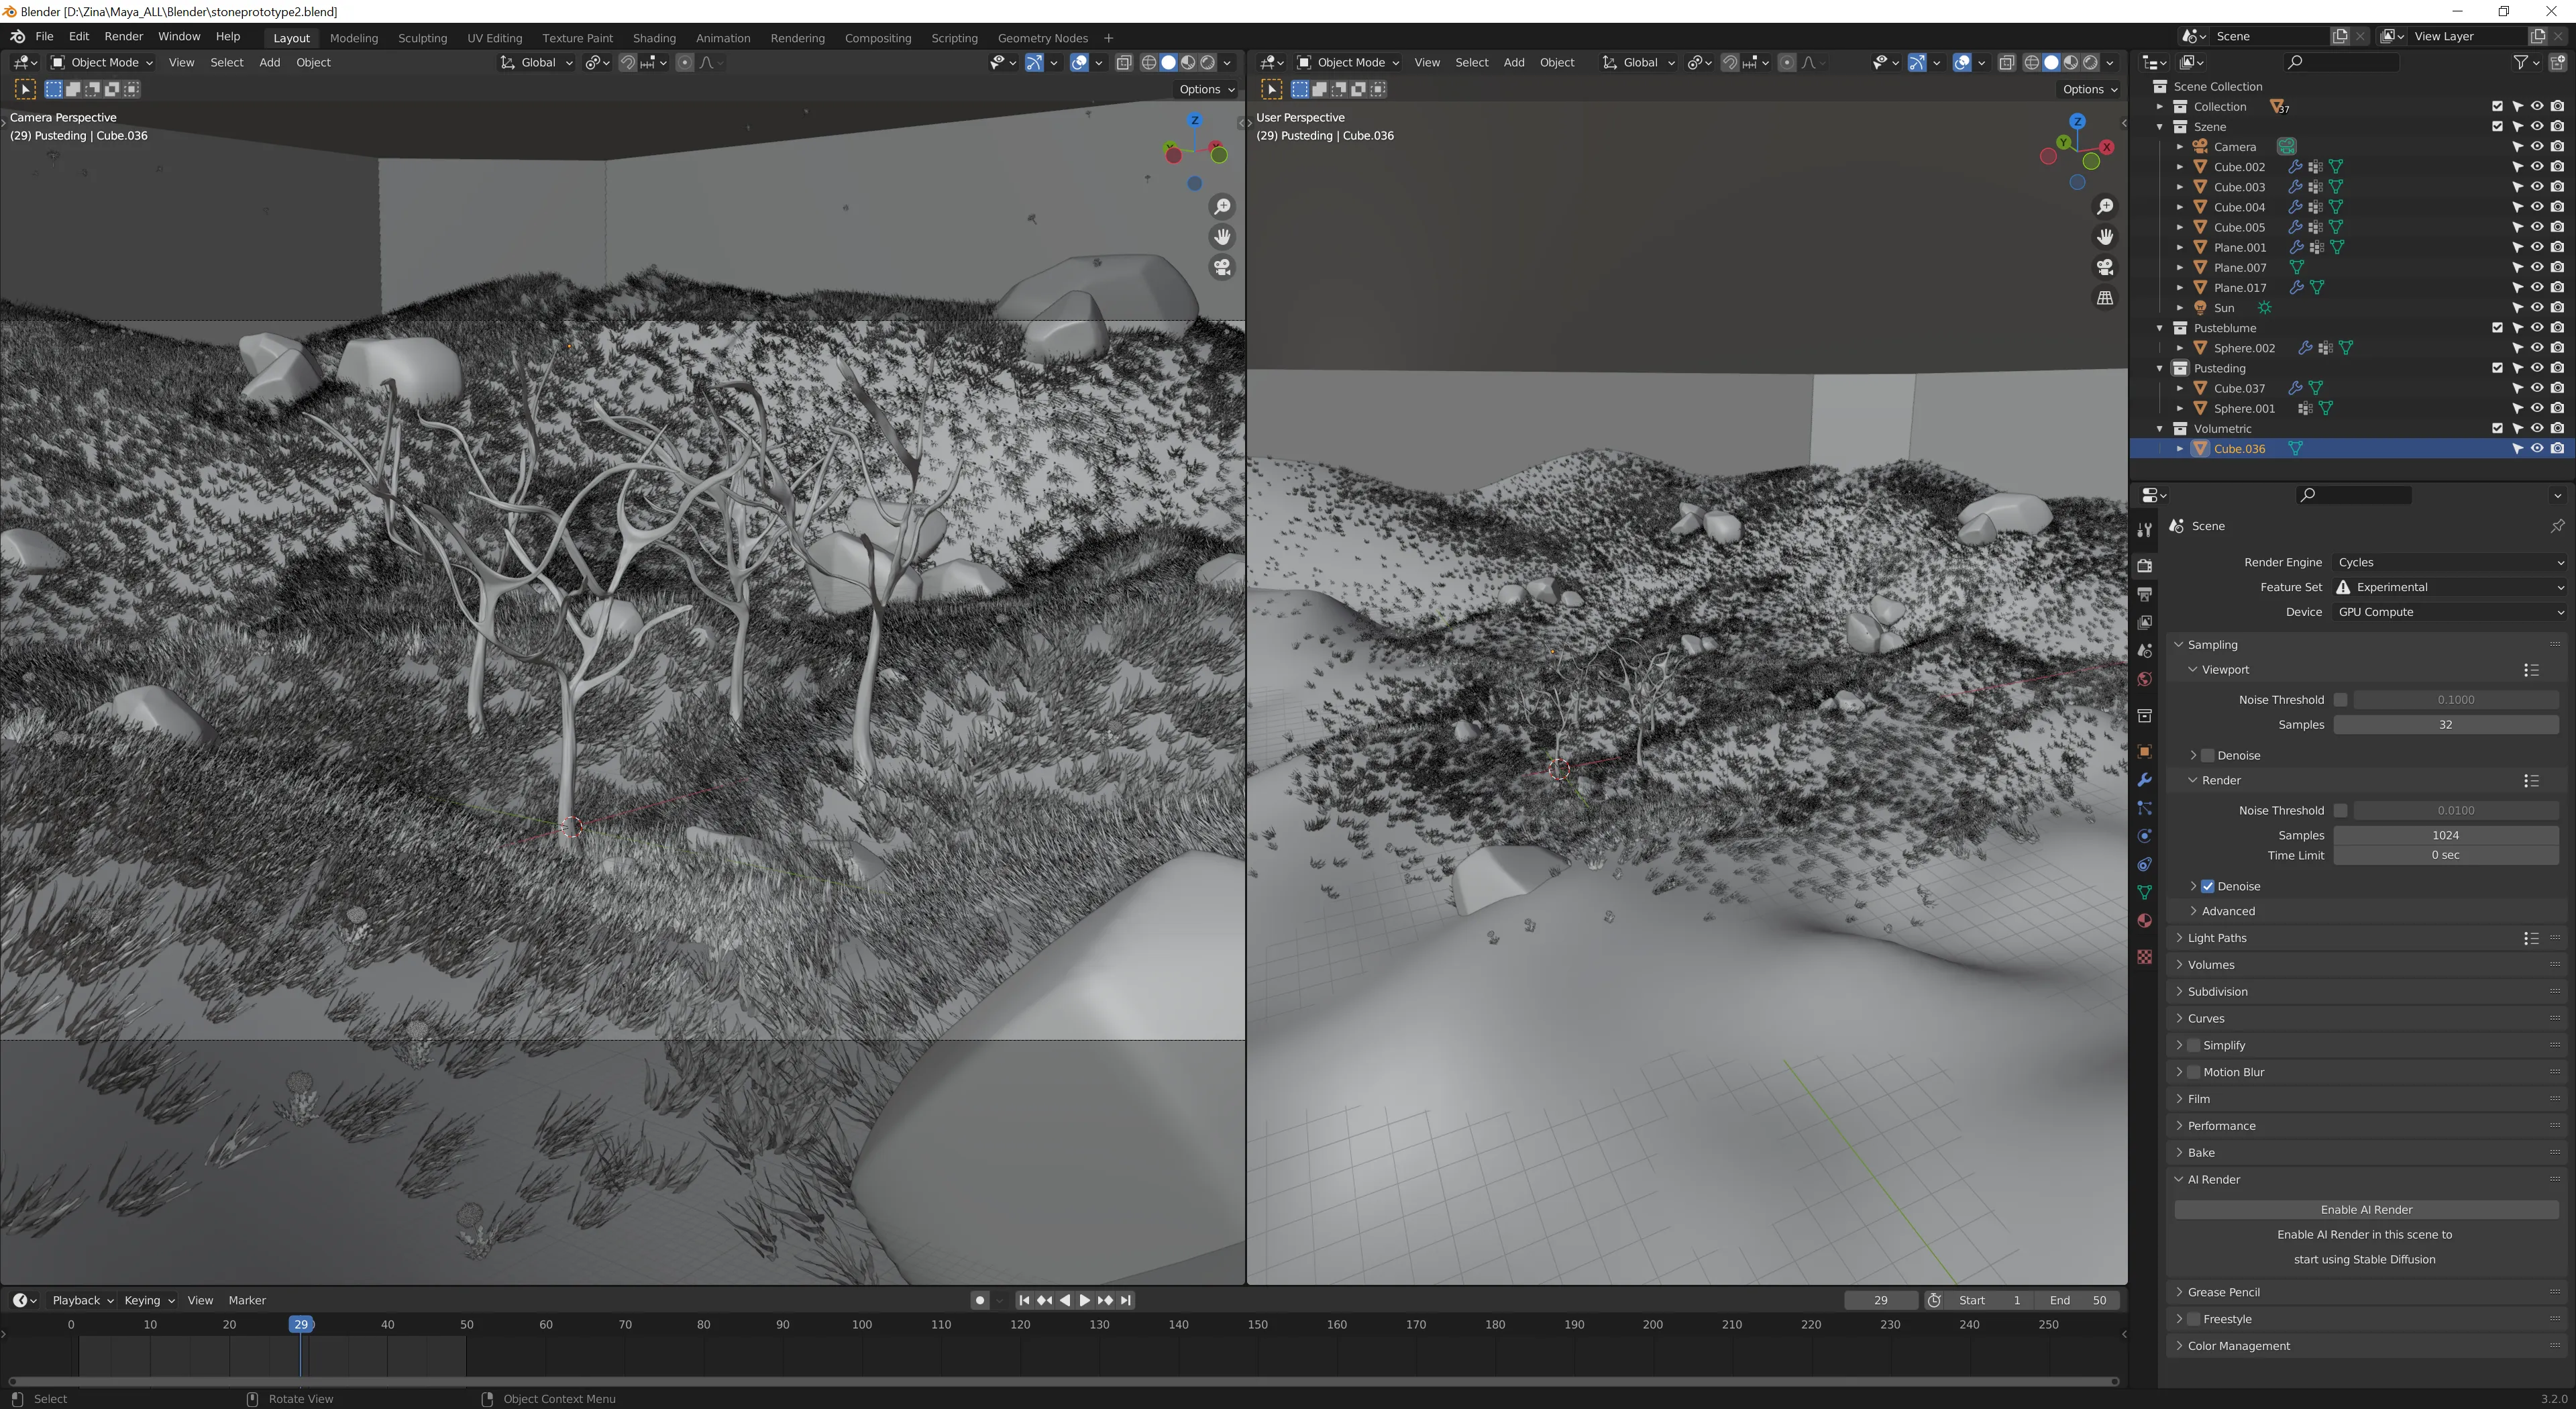Click the Enable AI Render button
Screen dimensions: 2576x1409
(x=2365, y=1209)
